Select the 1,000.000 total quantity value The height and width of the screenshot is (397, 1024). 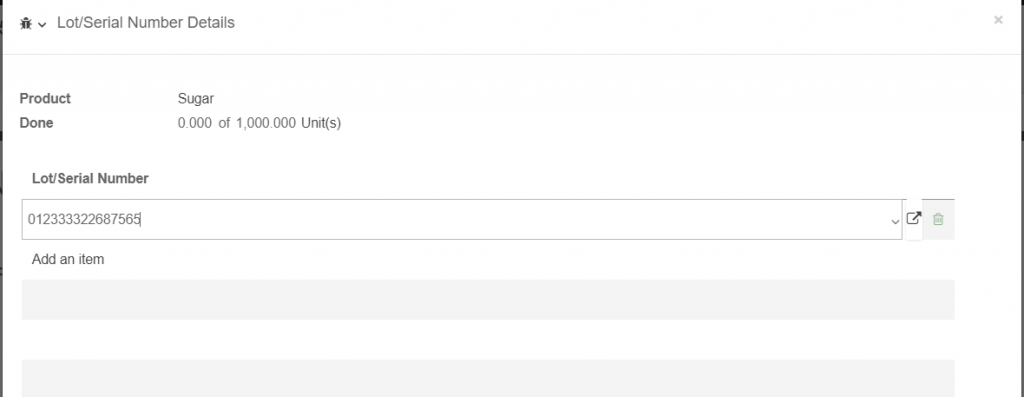tap(266, 123)
